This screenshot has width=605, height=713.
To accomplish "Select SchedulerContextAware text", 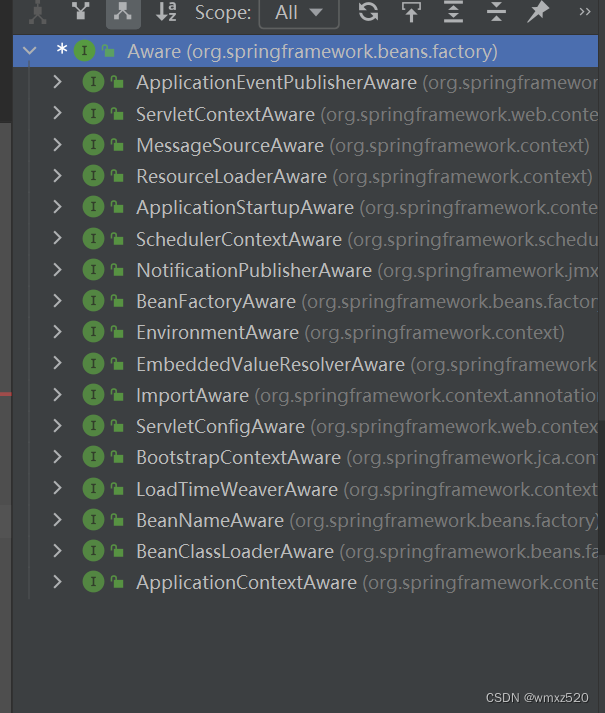I will point(239,239).
